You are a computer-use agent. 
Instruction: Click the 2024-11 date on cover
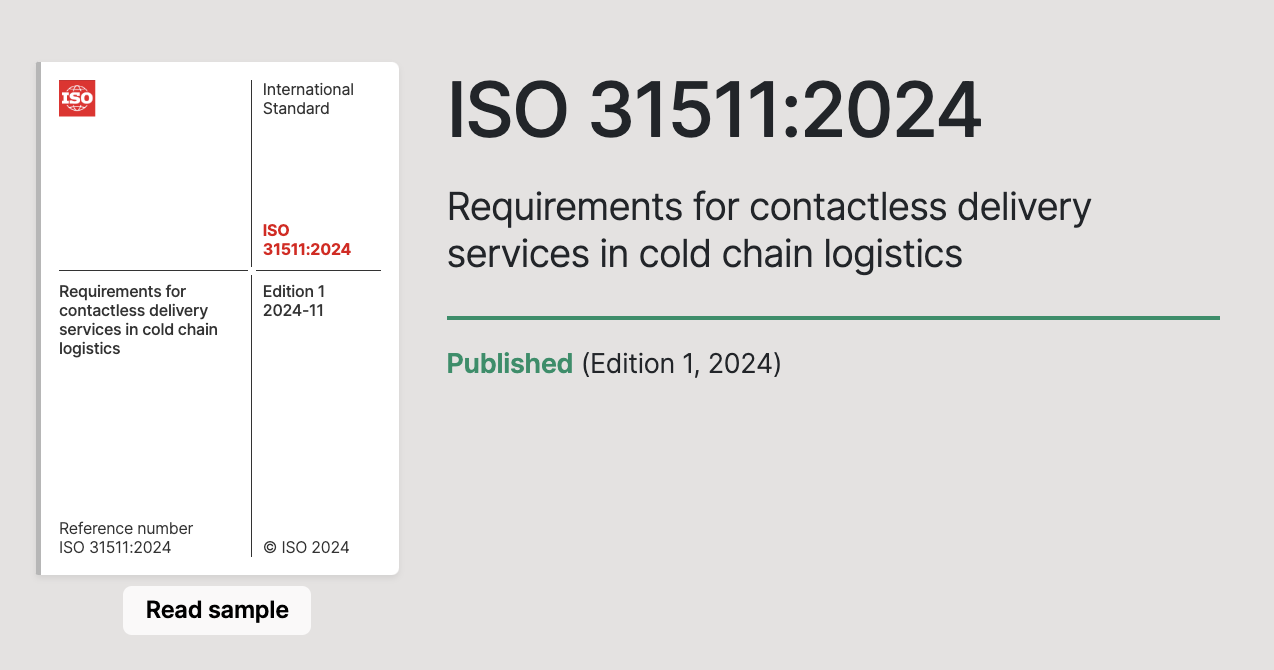point(293,310)
